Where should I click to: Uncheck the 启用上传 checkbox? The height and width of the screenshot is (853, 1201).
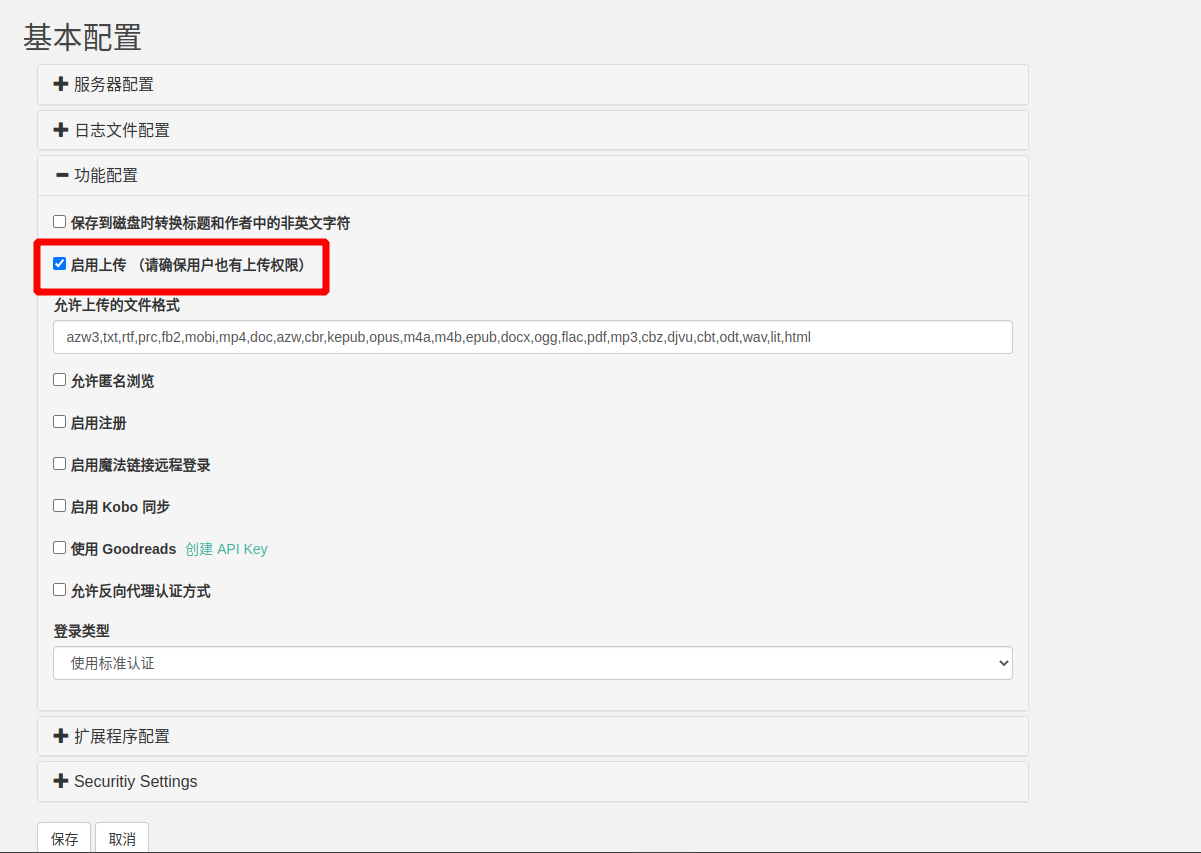coord(60,264)
